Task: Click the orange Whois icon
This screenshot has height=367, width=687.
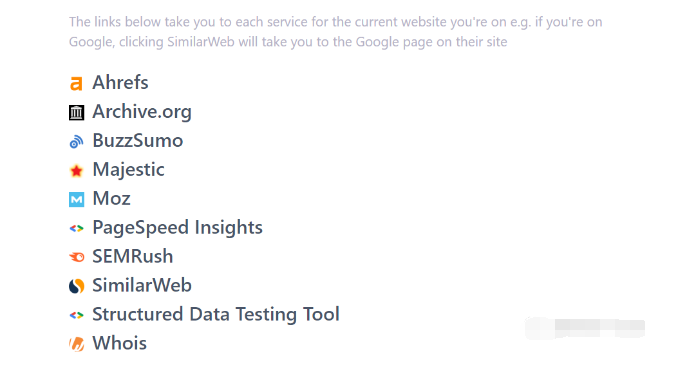Action: click(x=76, y=344)
